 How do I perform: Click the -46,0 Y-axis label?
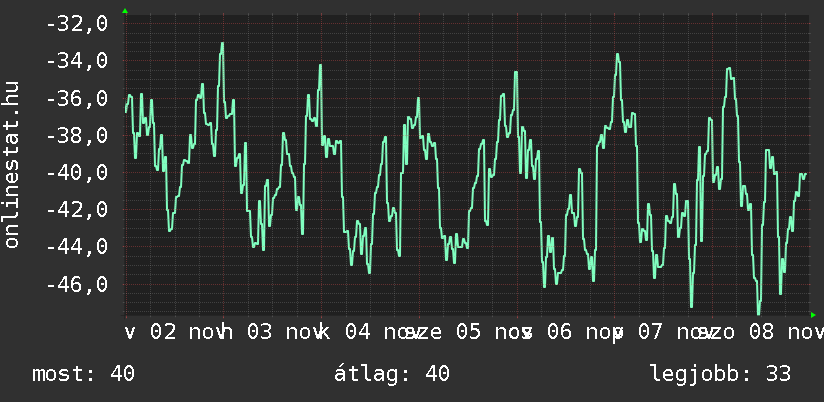coord(77,285)
